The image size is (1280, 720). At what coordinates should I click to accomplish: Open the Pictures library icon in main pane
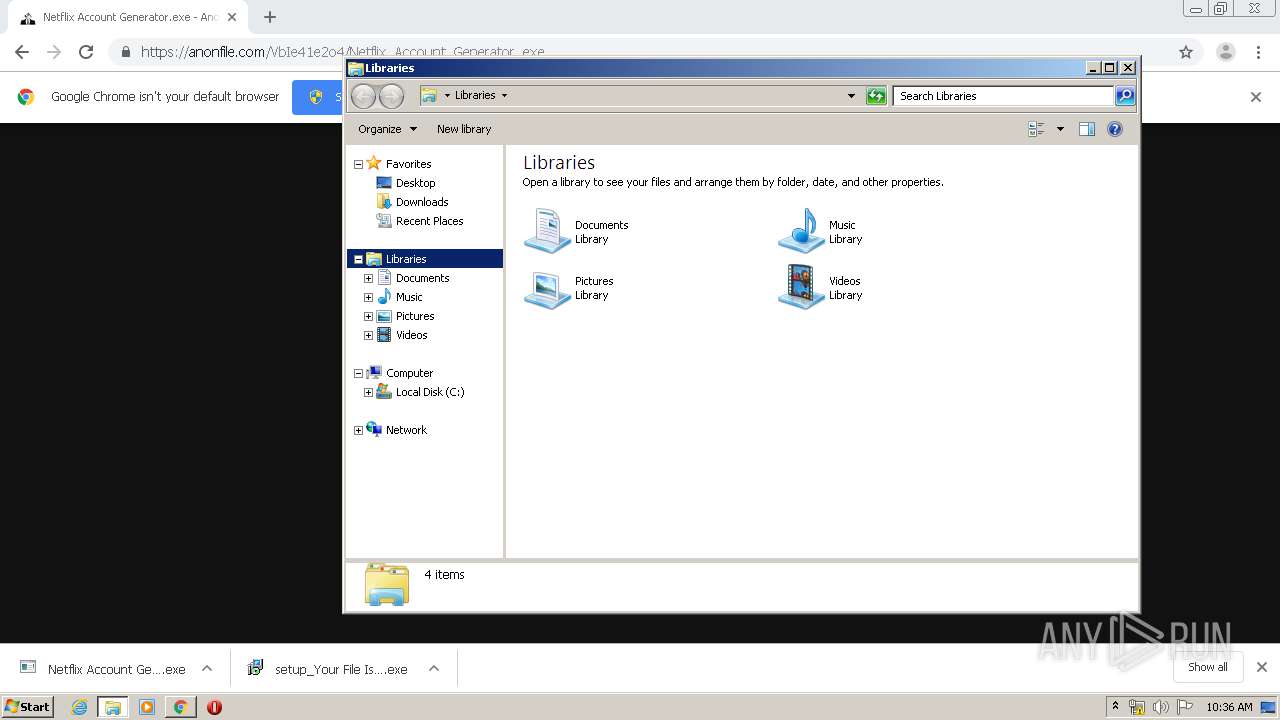tap(547, 288)
